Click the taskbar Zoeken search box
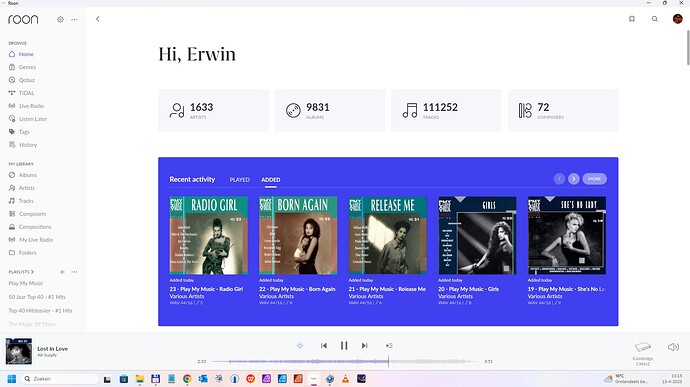Screen dimensions: 690x387 point(61,379)
